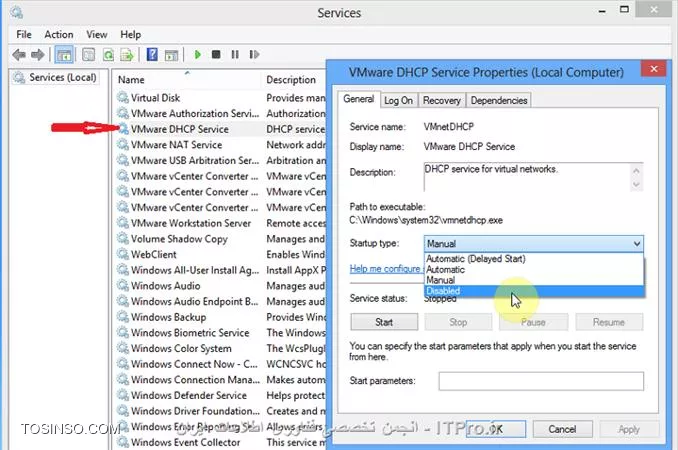Click the Startup type combo box arrow

click(x=636, y=244)
